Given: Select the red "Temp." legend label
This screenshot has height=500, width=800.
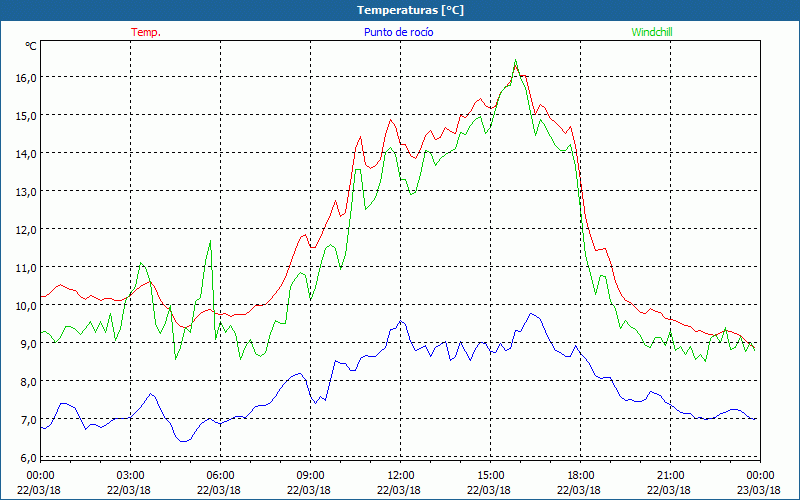Looking at the screenshot, I should tap(146, 32).
